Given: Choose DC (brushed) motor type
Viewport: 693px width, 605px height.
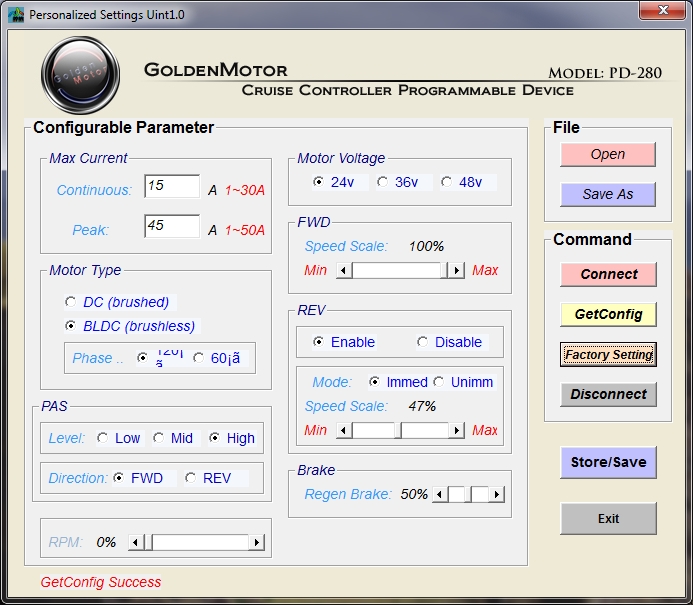Looking at the screenshot, I should [x=70, y=302].
